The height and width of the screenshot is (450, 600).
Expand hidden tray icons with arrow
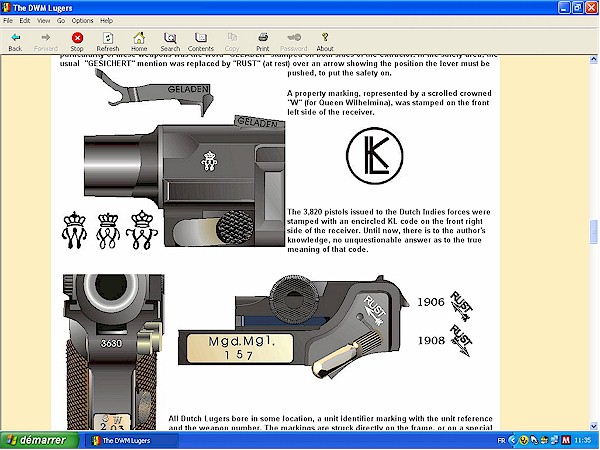coord(513,441)
